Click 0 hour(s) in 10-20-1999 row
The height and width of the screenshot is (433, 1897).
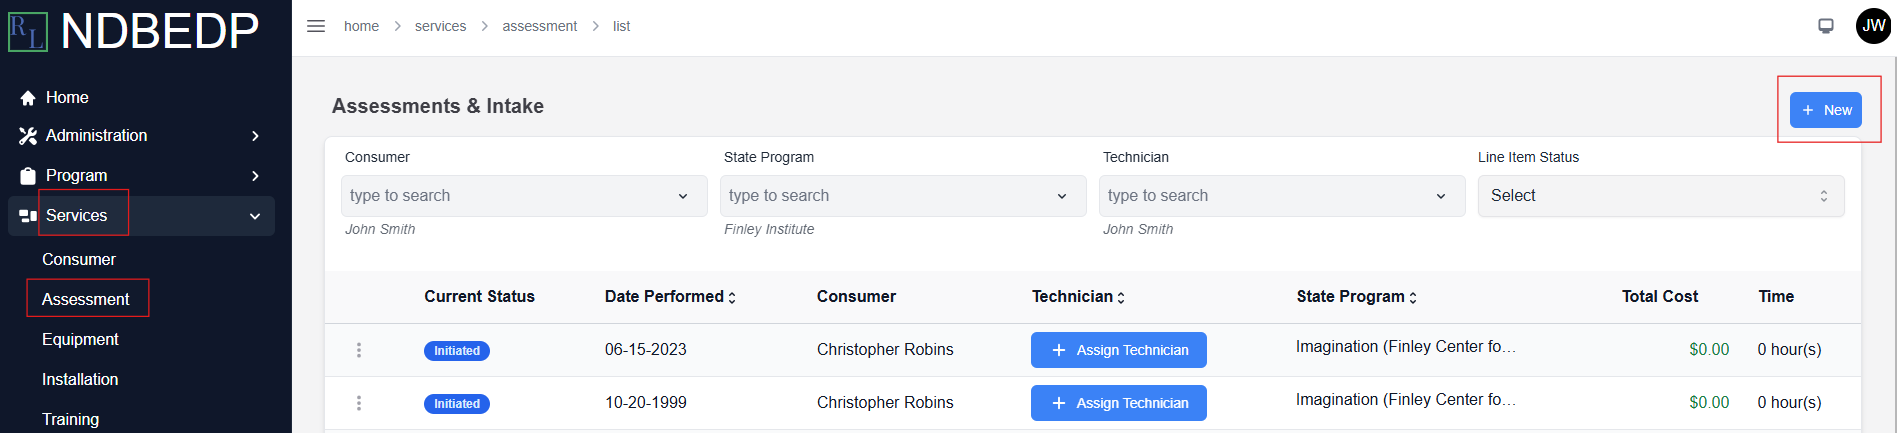1790,403
